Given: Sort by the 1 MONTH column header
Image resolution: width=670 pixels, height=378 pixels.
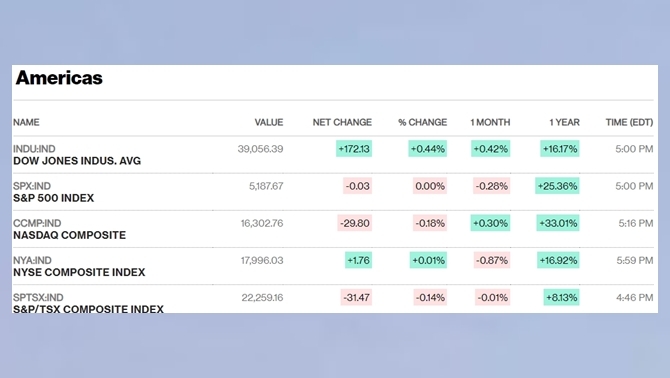Looking at the screenshot, I should (x=490, y=122).
